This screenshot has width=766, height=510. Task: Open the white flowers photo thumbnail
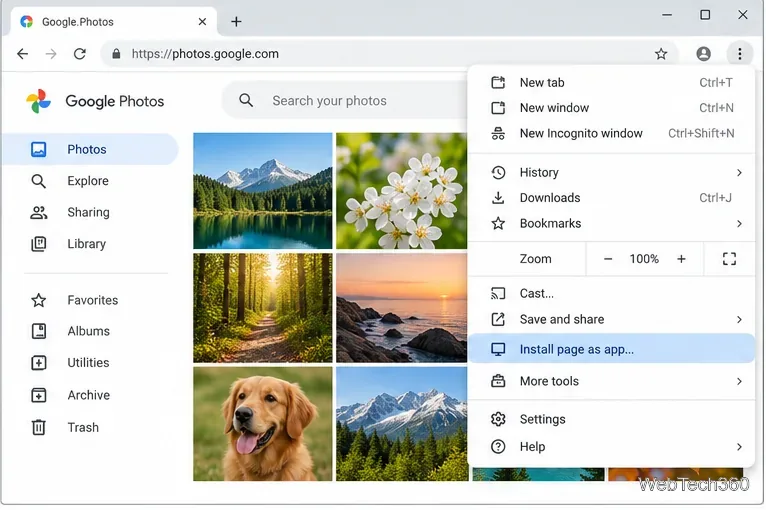[x=401, y=191]
